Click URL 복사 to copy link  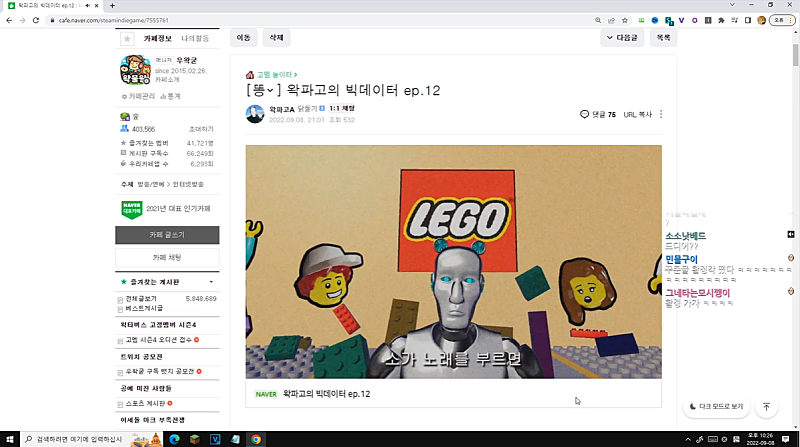tap(638, 114)
